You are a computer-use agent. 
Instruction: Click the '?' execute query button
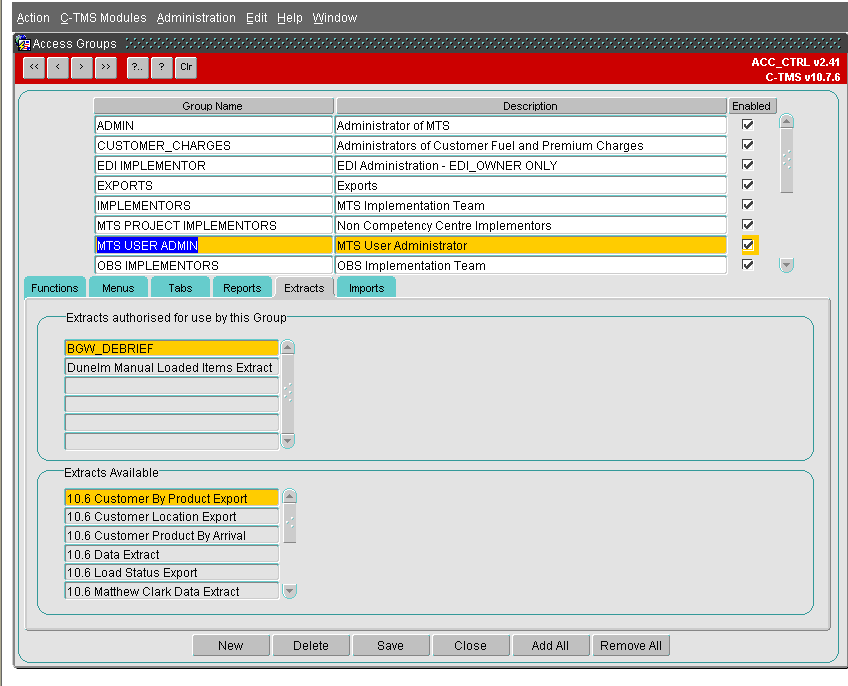pyautogui.click(x=162, y=68)
